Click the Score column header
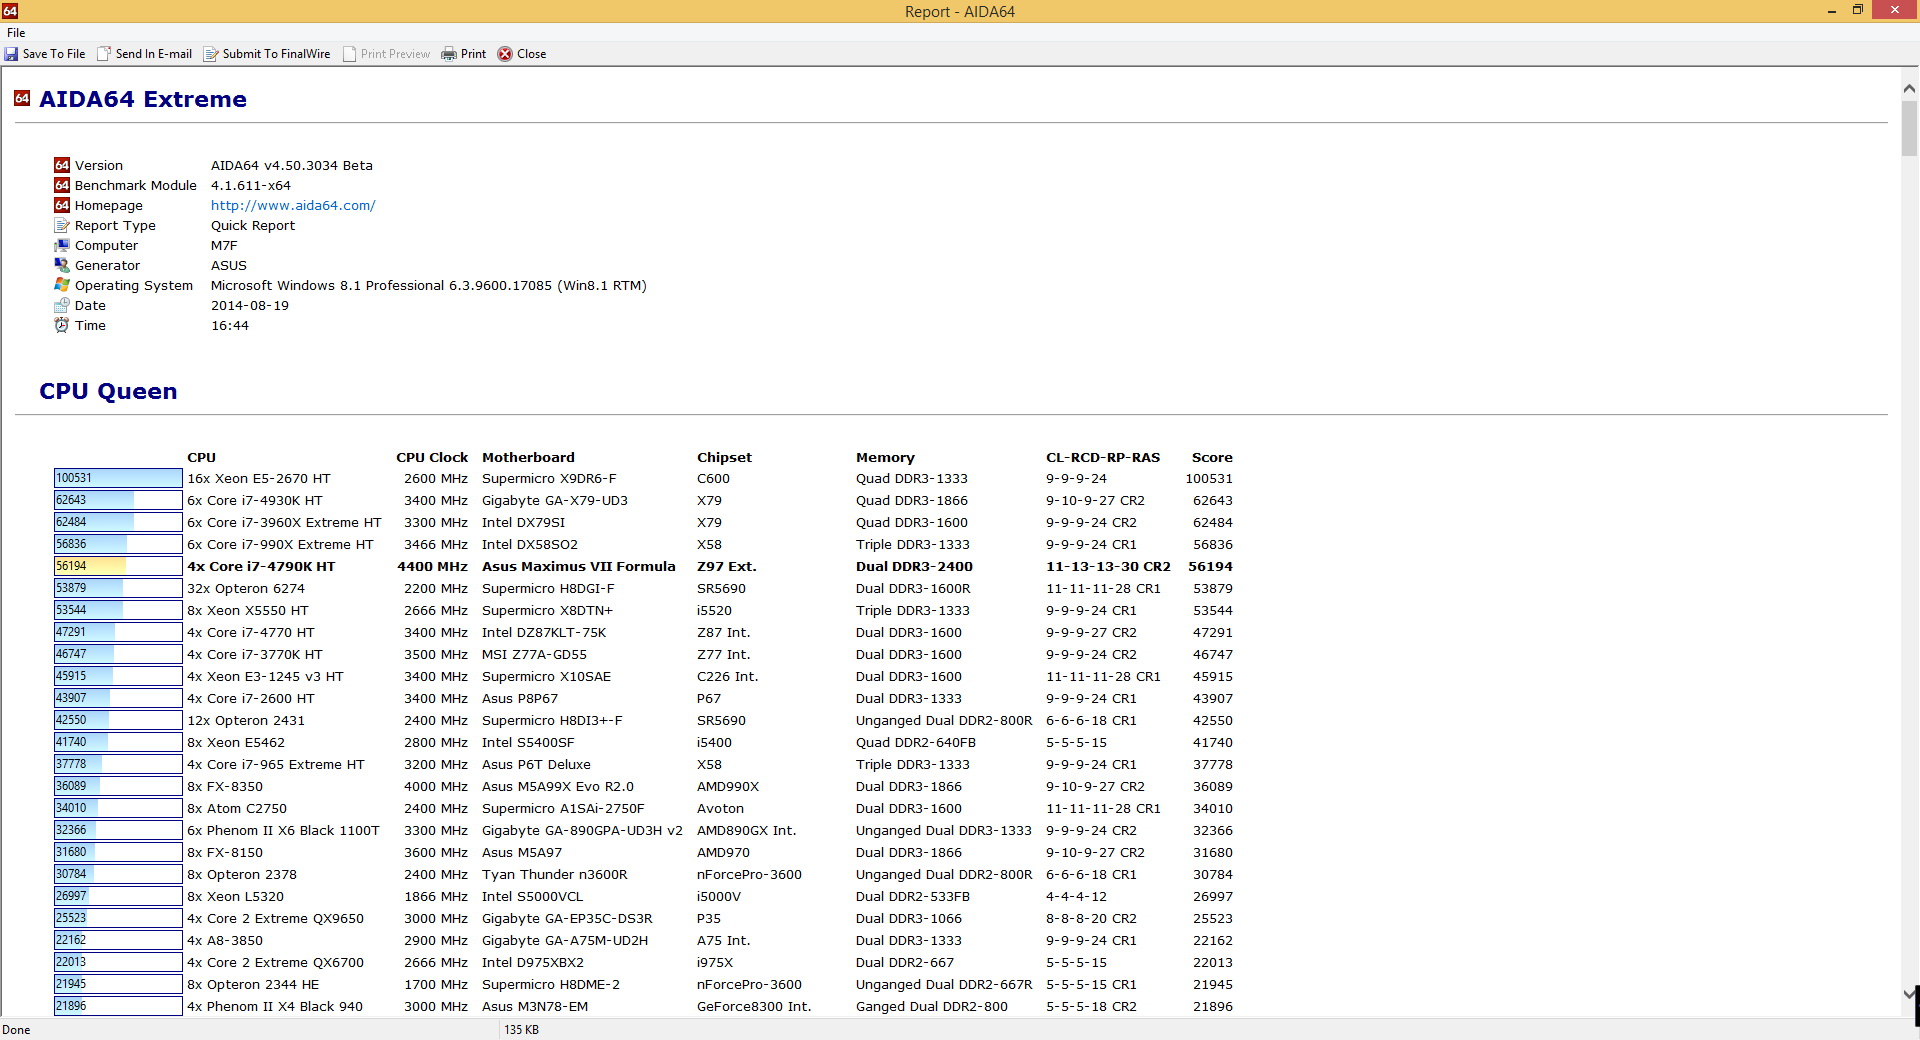 [x=1212, y=457]
